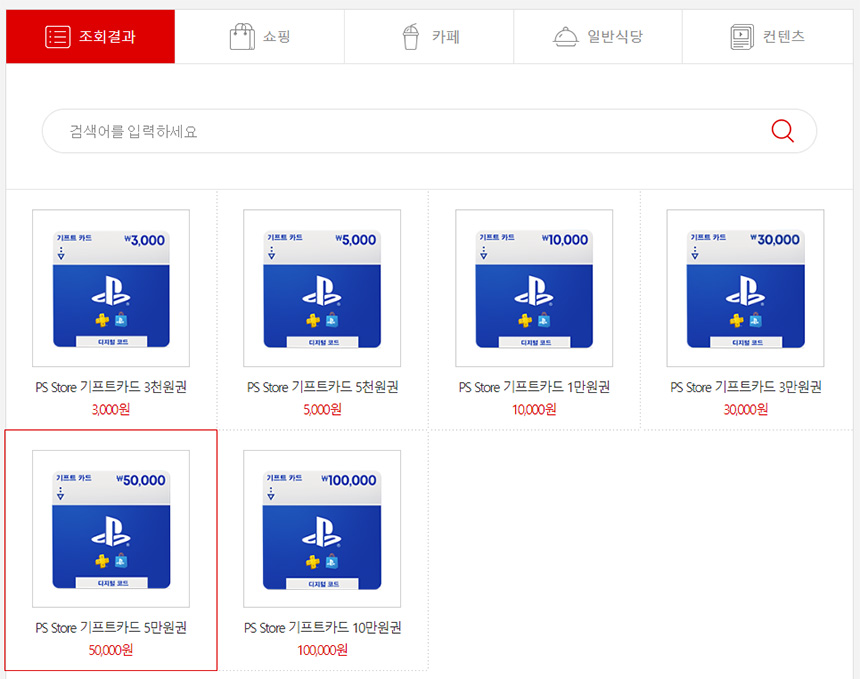This screenshot has height=679, width=860.
Task: Click the serving dish icon for 일반식당
Action: 565,37
